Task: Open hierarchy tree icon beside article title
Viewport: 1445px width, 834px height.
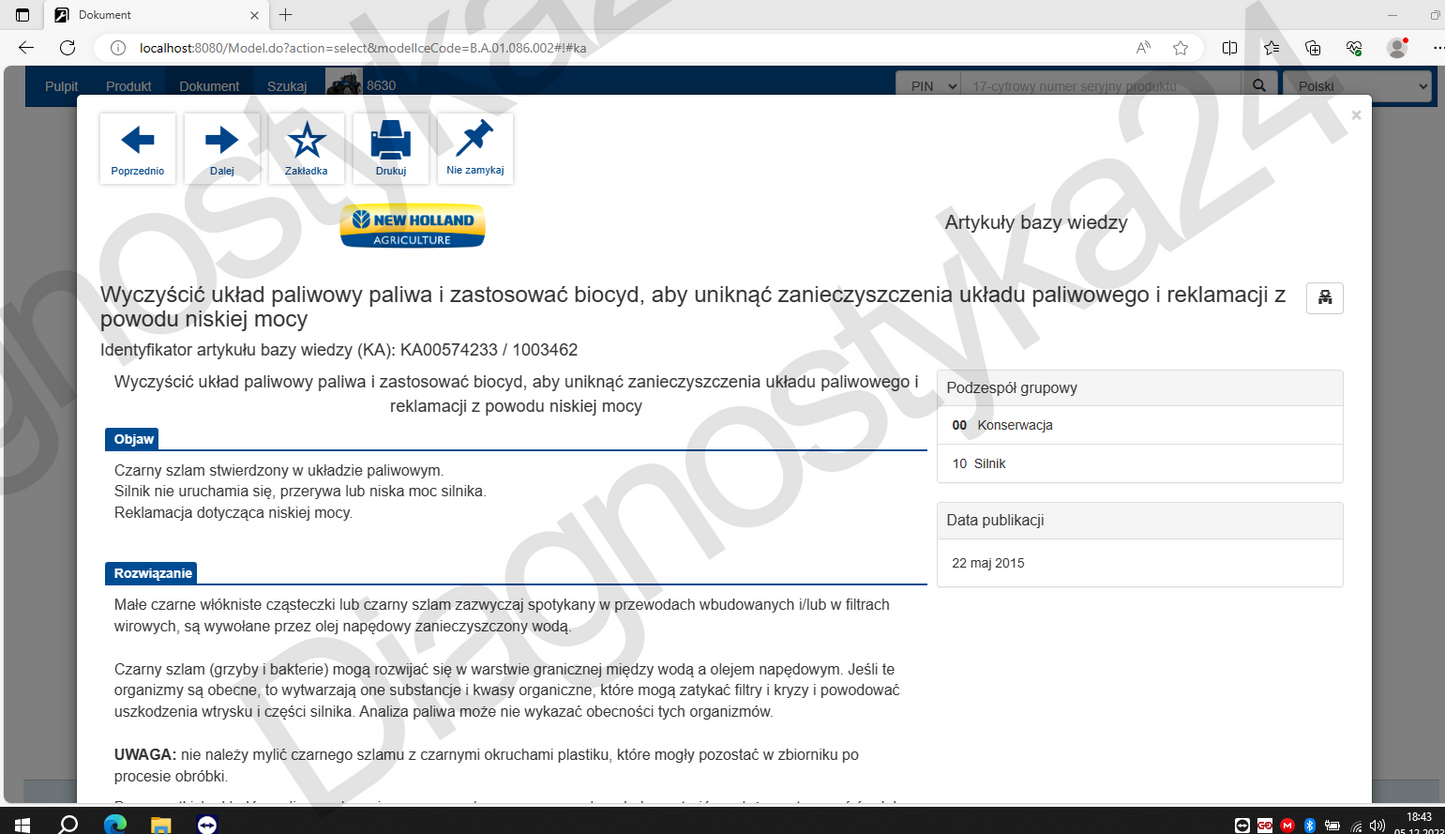Action: pos(1325,298)
